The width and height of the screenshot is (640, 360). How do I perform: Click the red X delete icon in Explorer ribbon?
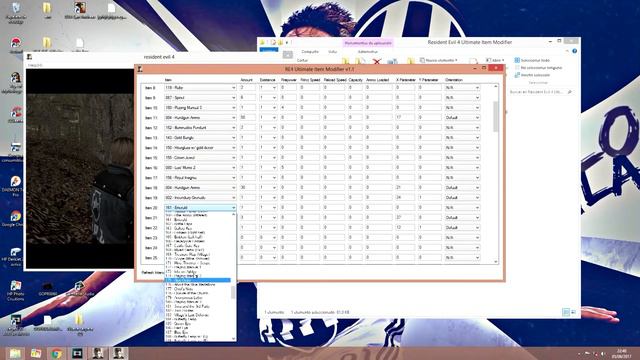pyautogui.click(x=377, y=62)
